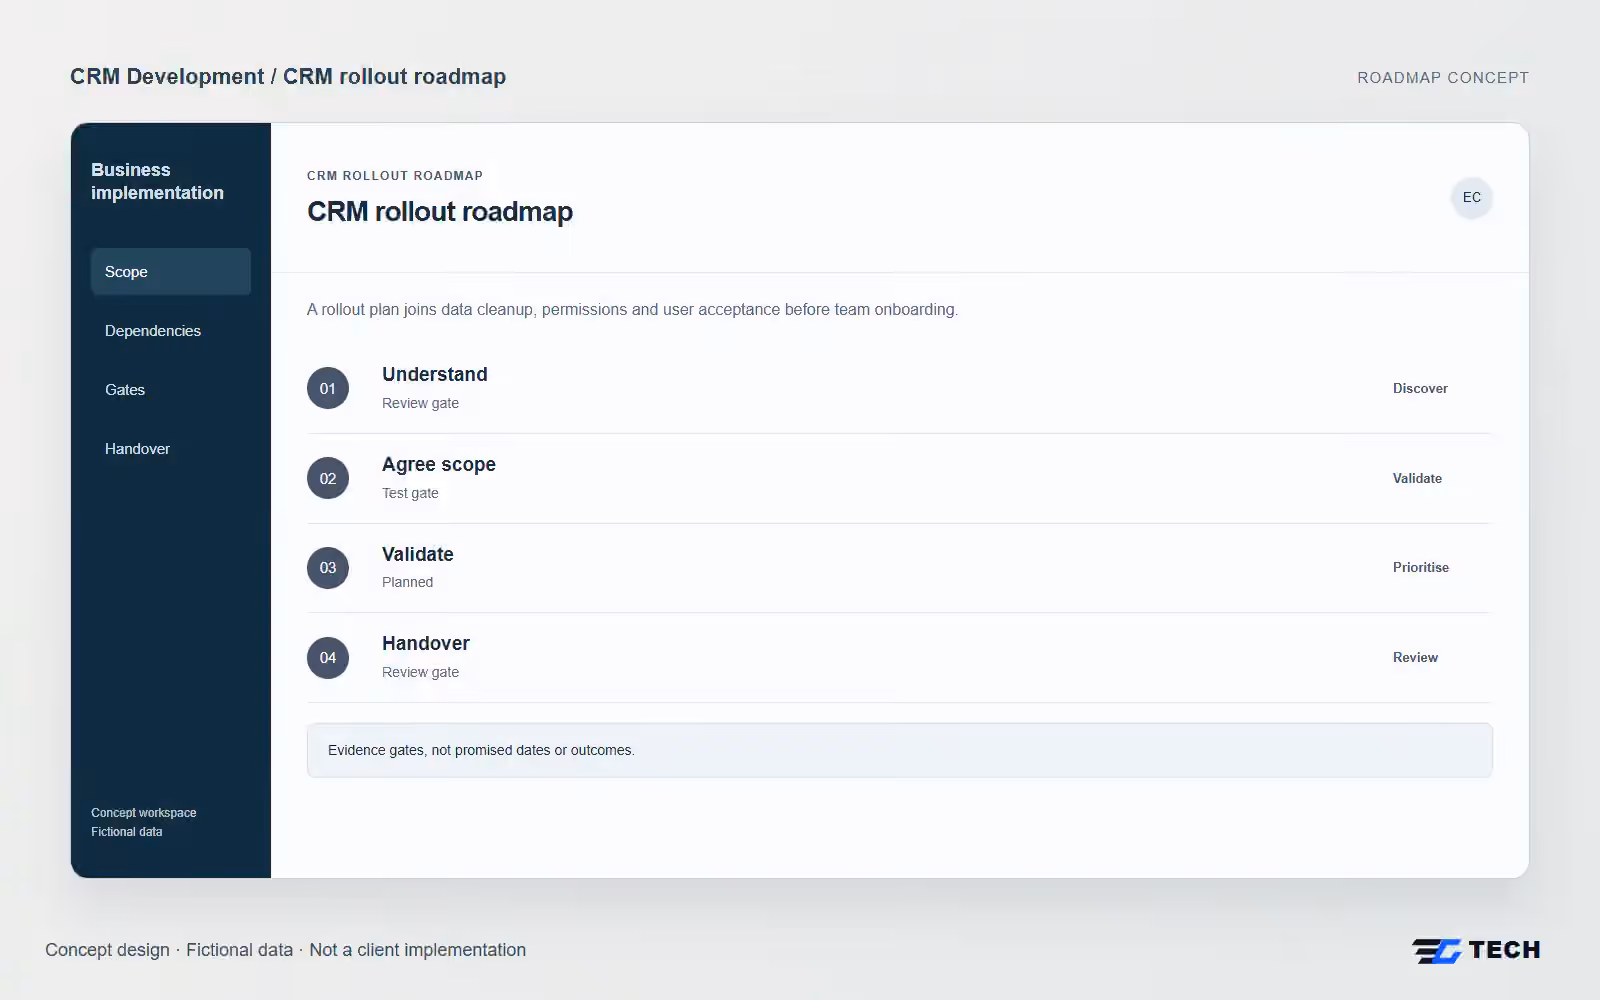The height and width of the screenshot is (1000, 1600).
Task: Select the Handover step title
Action: coord(426,643)
